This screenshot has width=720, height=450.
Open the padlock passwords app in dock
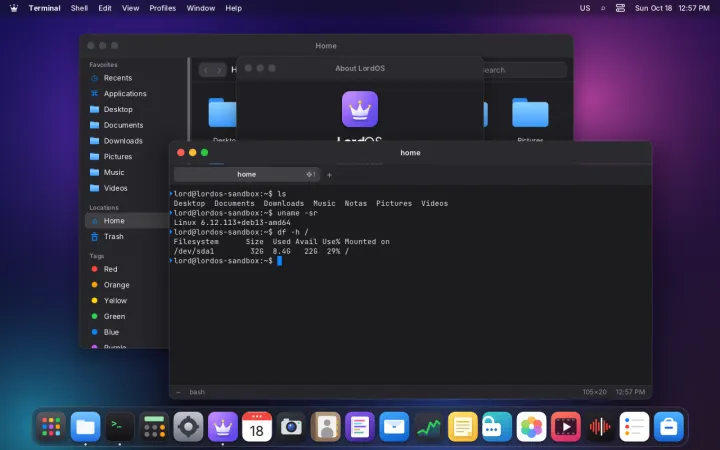(x=497, y=427)
